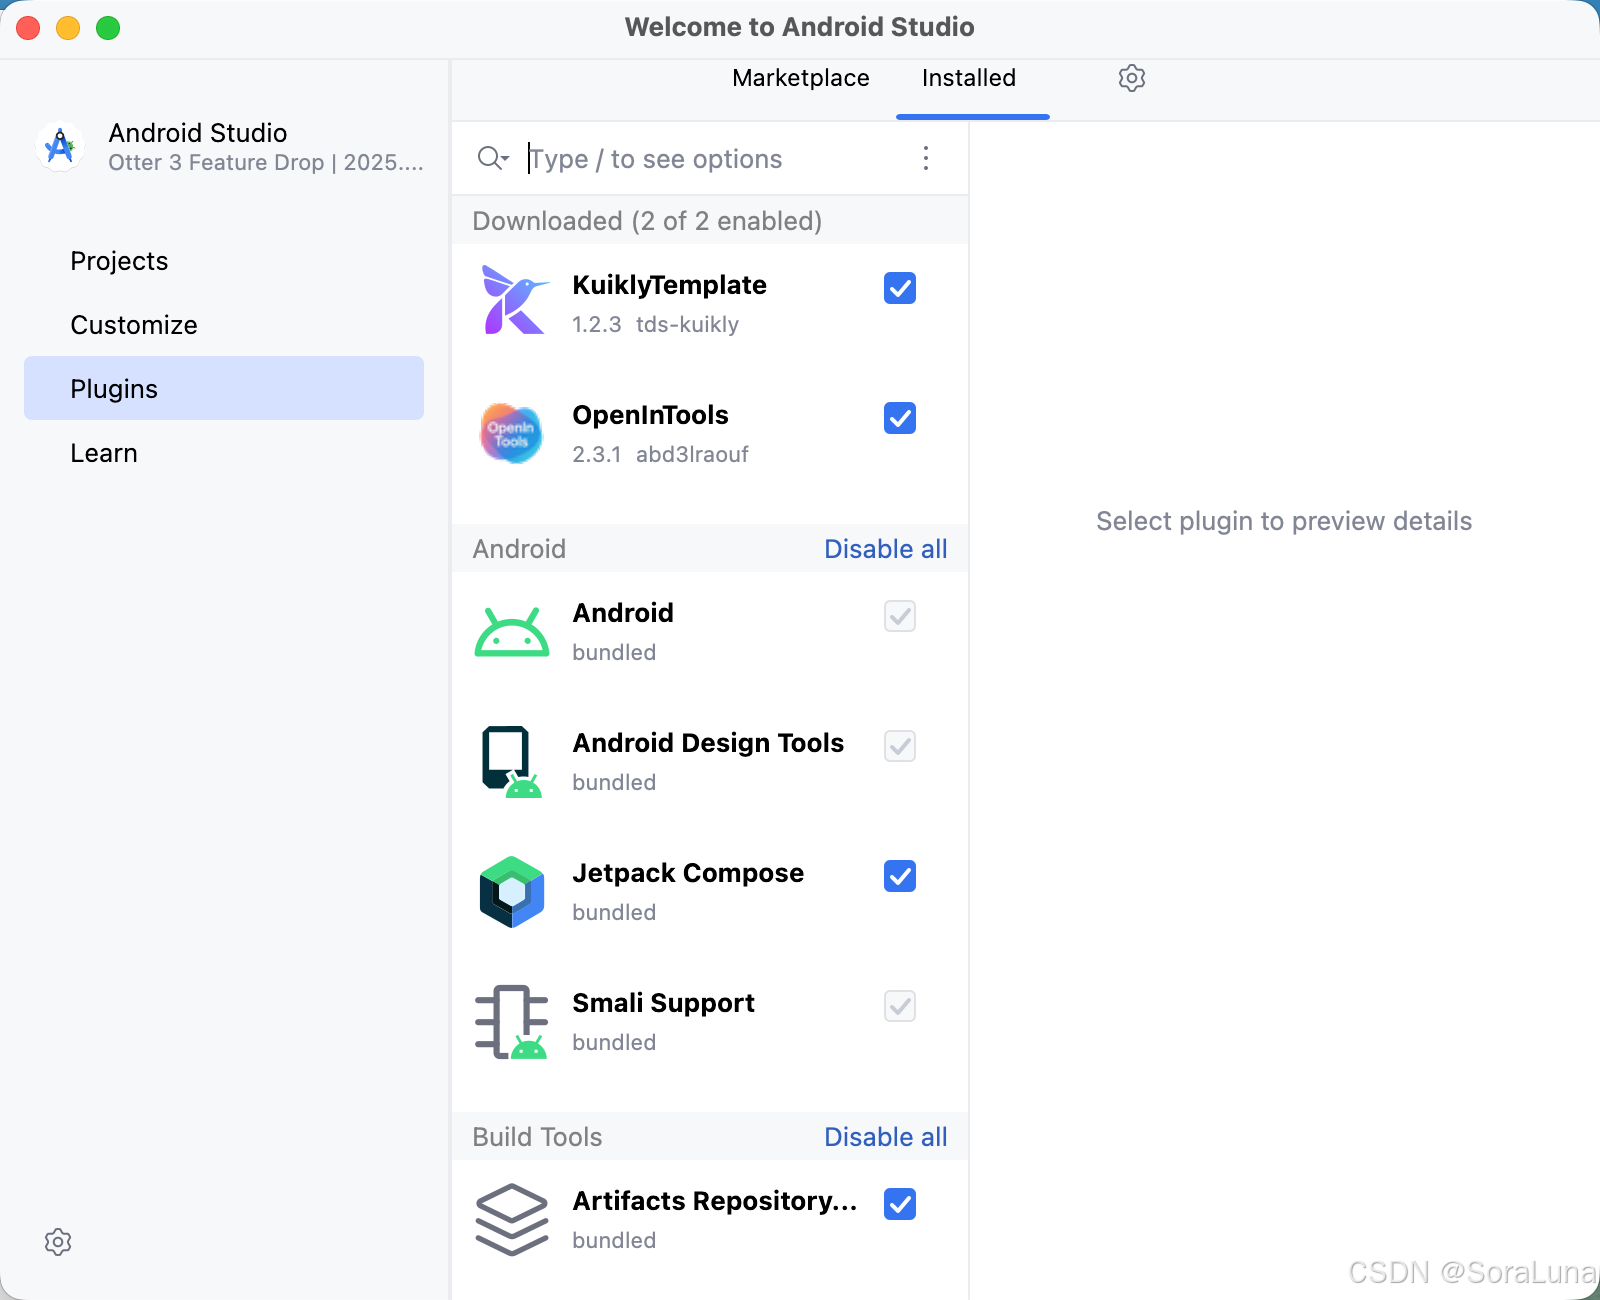Screen dimensions: 1600x1300
Task: Disable the KuiklyTemplate plugin checkbox
Action: tap(900, 288)
